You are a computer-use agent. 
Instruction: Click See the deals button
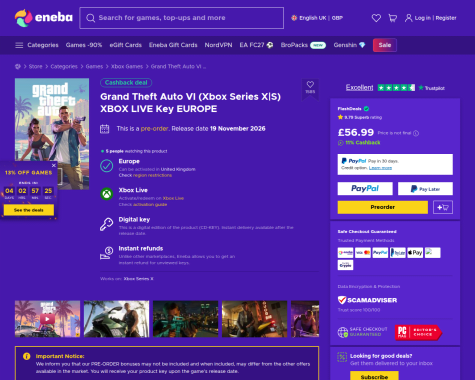[29, 210]
